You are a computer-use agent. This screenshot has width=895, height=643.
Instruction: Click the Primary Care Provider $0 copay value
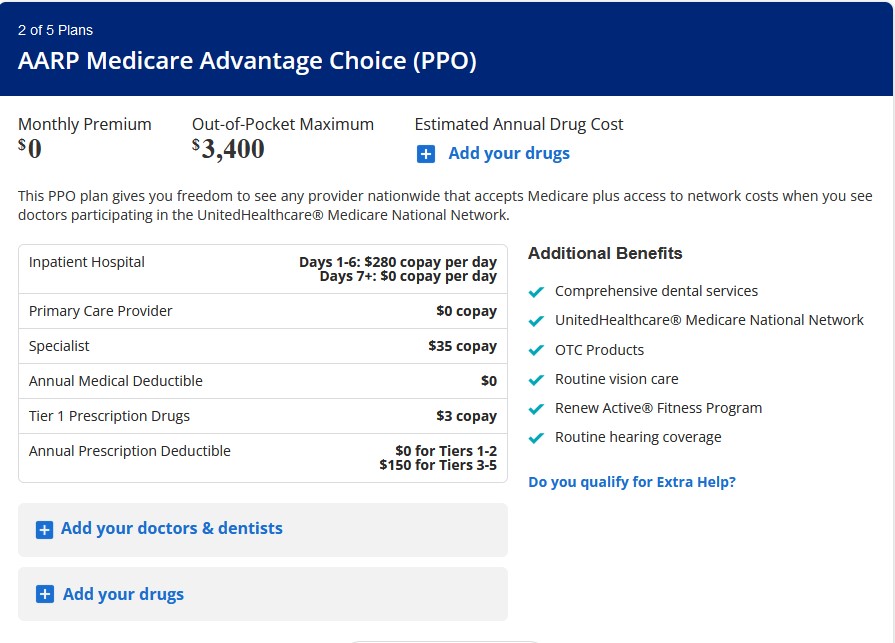[466, 311]
